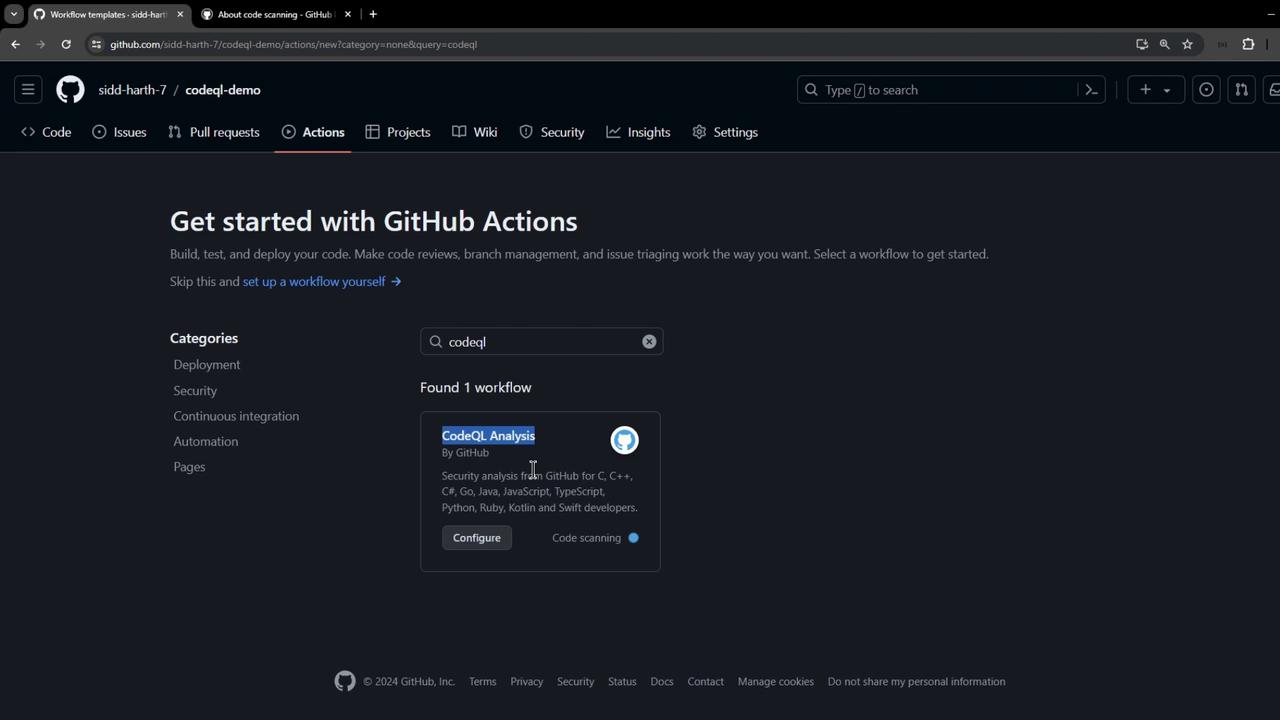The image size is (1280, 720).
Task: Focus the codeql workflow search field
Action: 541,342
